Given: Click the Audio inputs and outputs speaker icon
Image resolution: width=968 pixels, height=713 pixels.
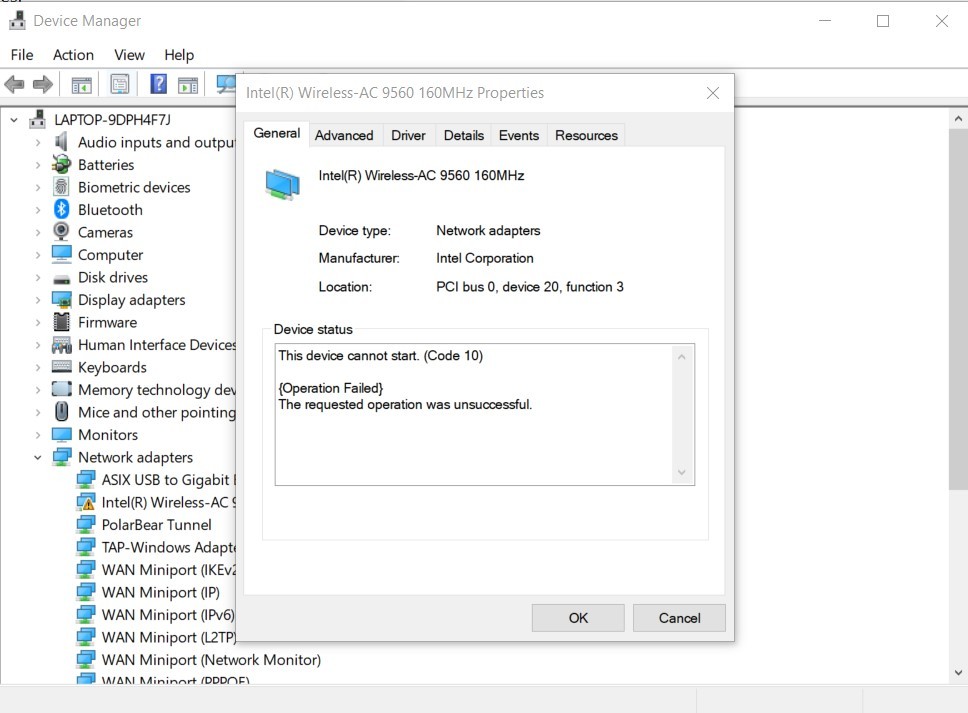Looking at the screenshot, I should 61,142.
